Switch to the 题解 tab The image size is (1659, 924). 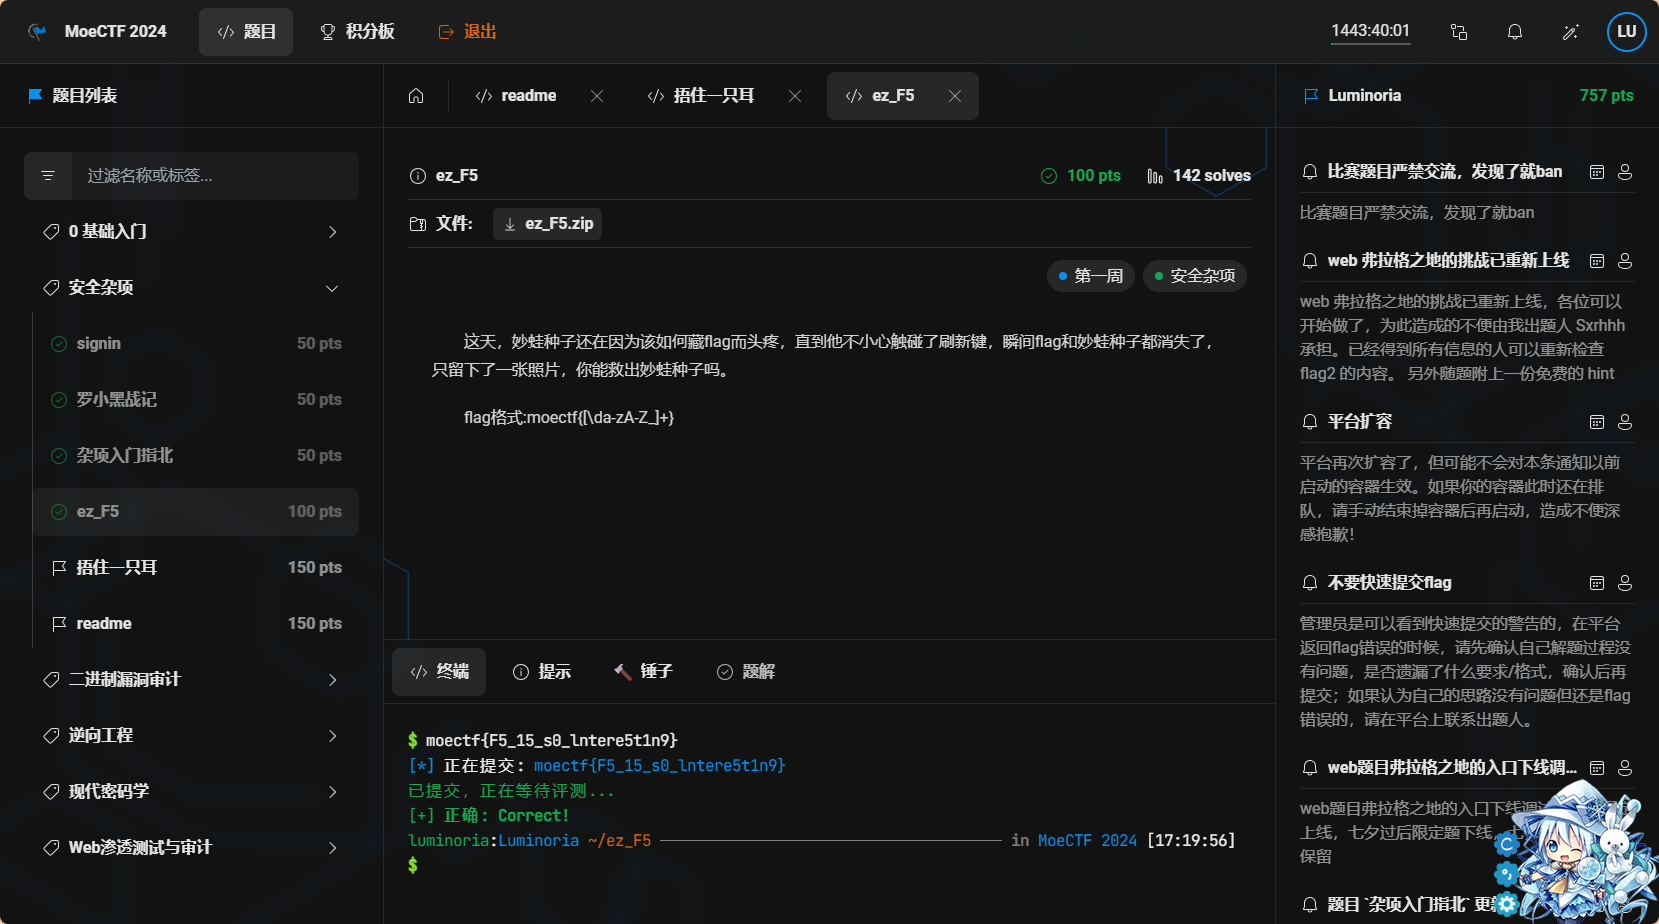[746, 672]
